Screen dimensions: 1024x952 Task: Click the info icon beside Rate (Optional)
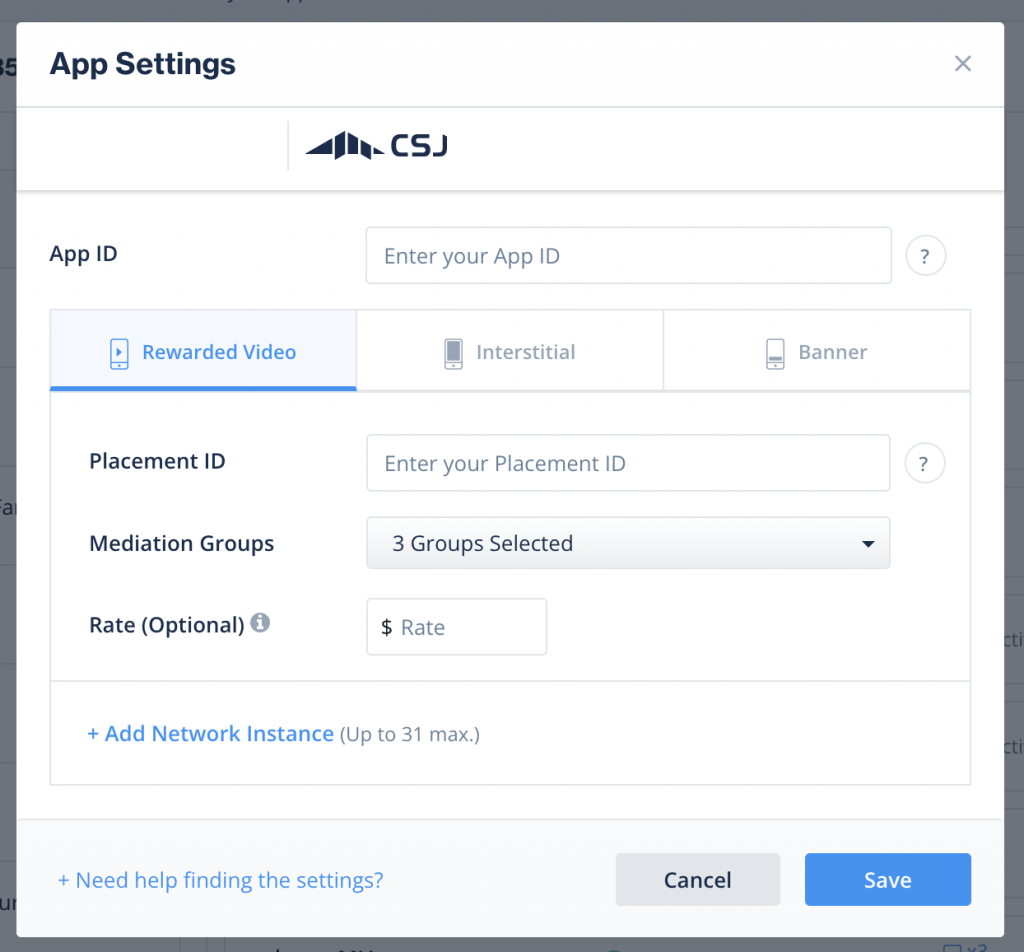(x=261, y=621)
